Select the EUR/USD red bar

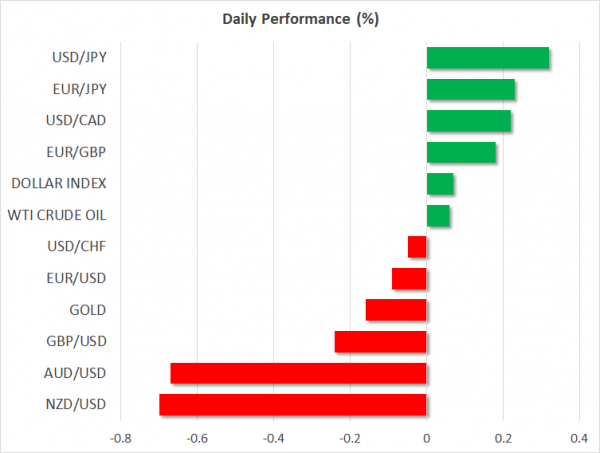pyautogui.click(x=409, y=278)
